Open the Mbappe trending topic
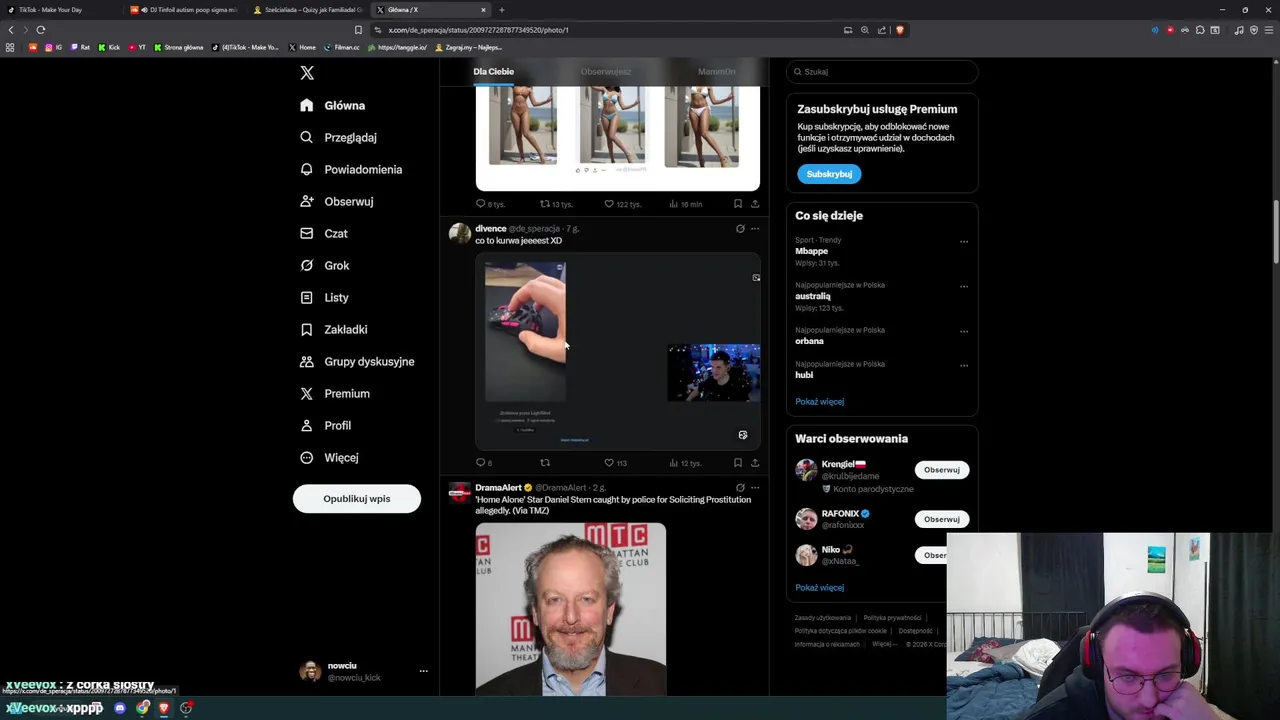1280x720 pixels. pos(812,251)
